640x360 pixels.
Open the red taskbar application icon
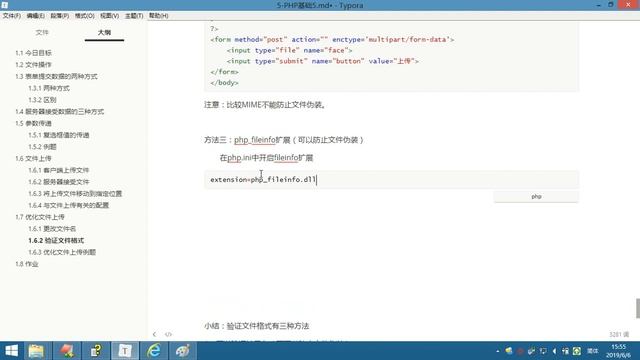(67, 351)
